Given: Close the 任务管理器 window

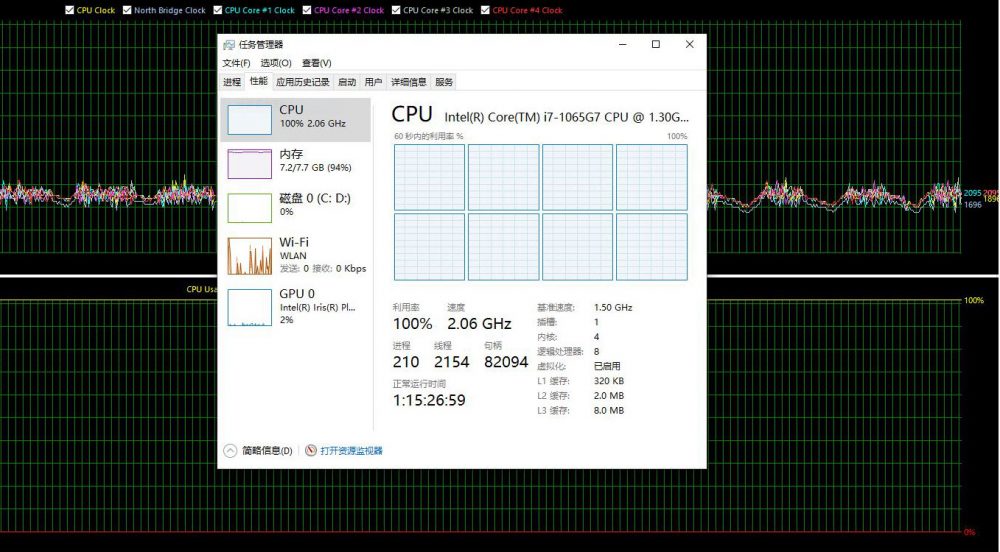Looking at the screenshot, I should [689, 44].
